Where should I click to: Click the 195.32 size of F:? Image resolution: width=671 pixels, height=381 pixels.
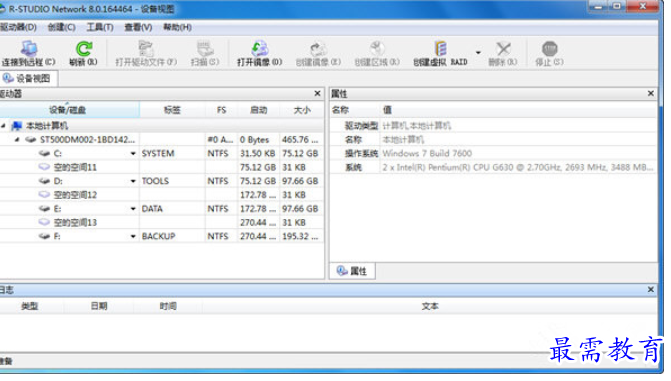coord(300,236)
